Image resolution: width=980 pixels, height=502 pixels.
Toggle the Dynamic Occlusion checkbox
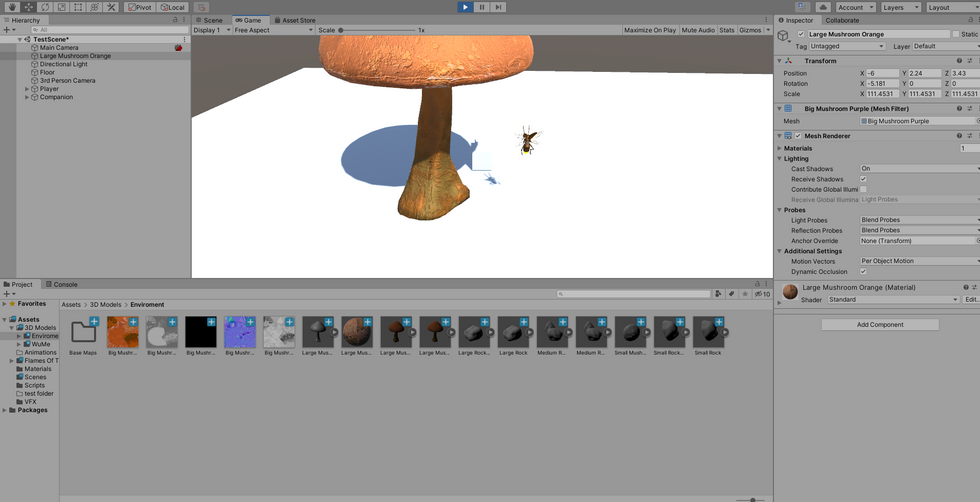coord(863,271)
